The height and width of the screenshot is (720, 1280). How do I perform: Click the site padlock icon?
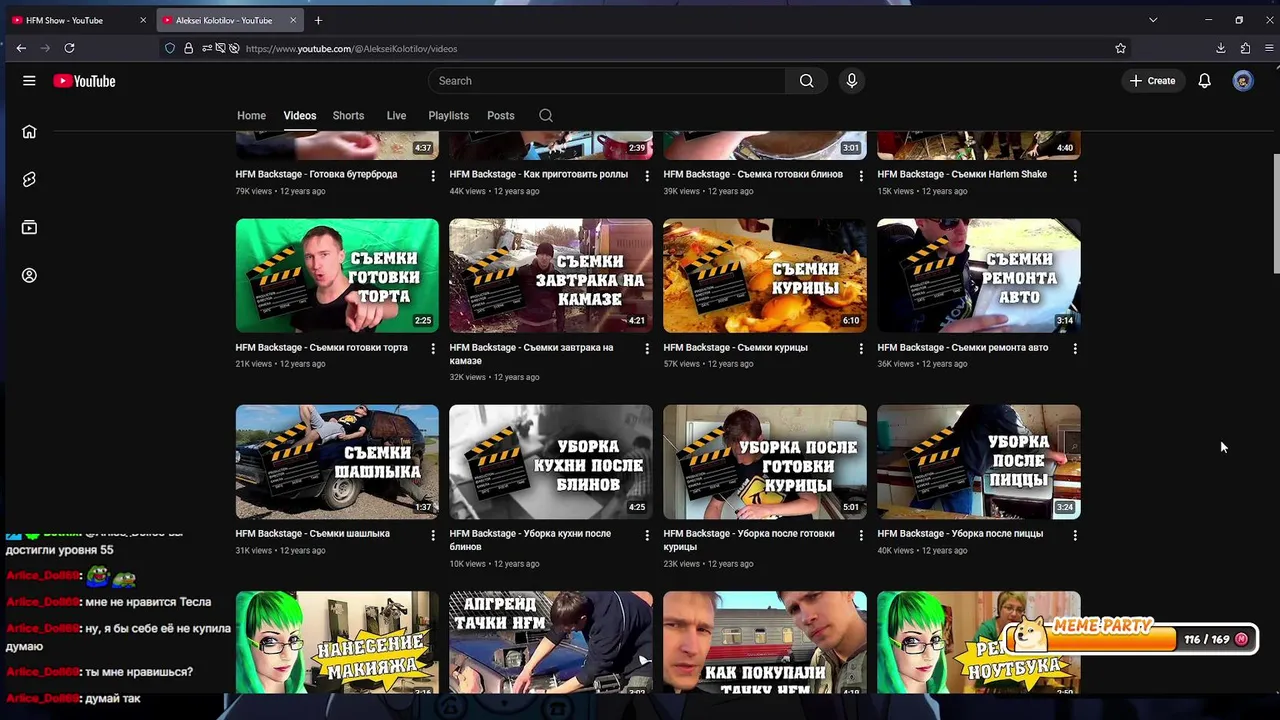[188, 48]
